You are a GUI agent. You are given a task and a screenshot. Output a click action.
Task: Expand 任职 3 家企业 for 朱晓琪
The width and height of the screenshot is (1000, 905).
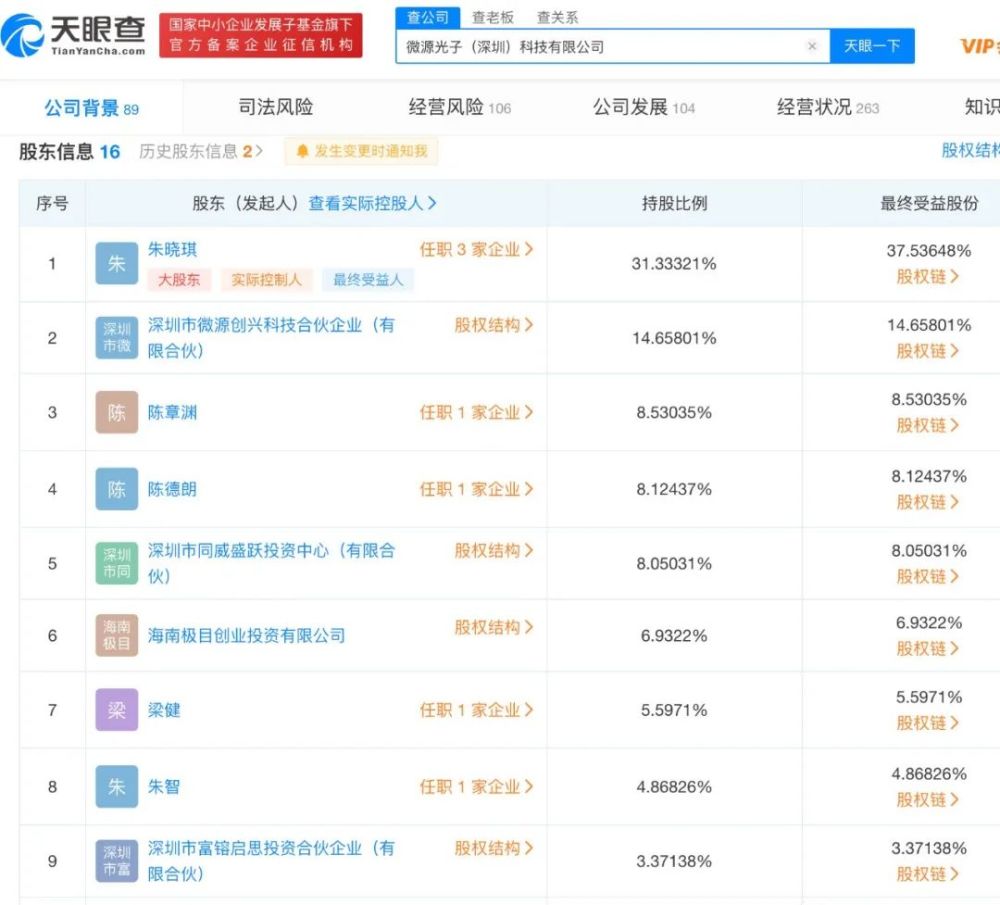tap(476, 249)
